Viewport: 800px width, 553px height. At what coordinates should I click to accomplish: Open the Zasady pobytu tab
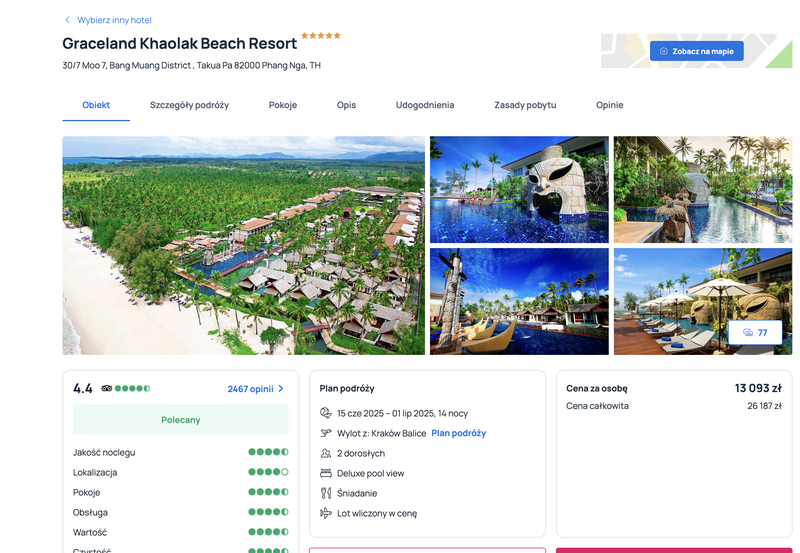click(x=525, y=105)
